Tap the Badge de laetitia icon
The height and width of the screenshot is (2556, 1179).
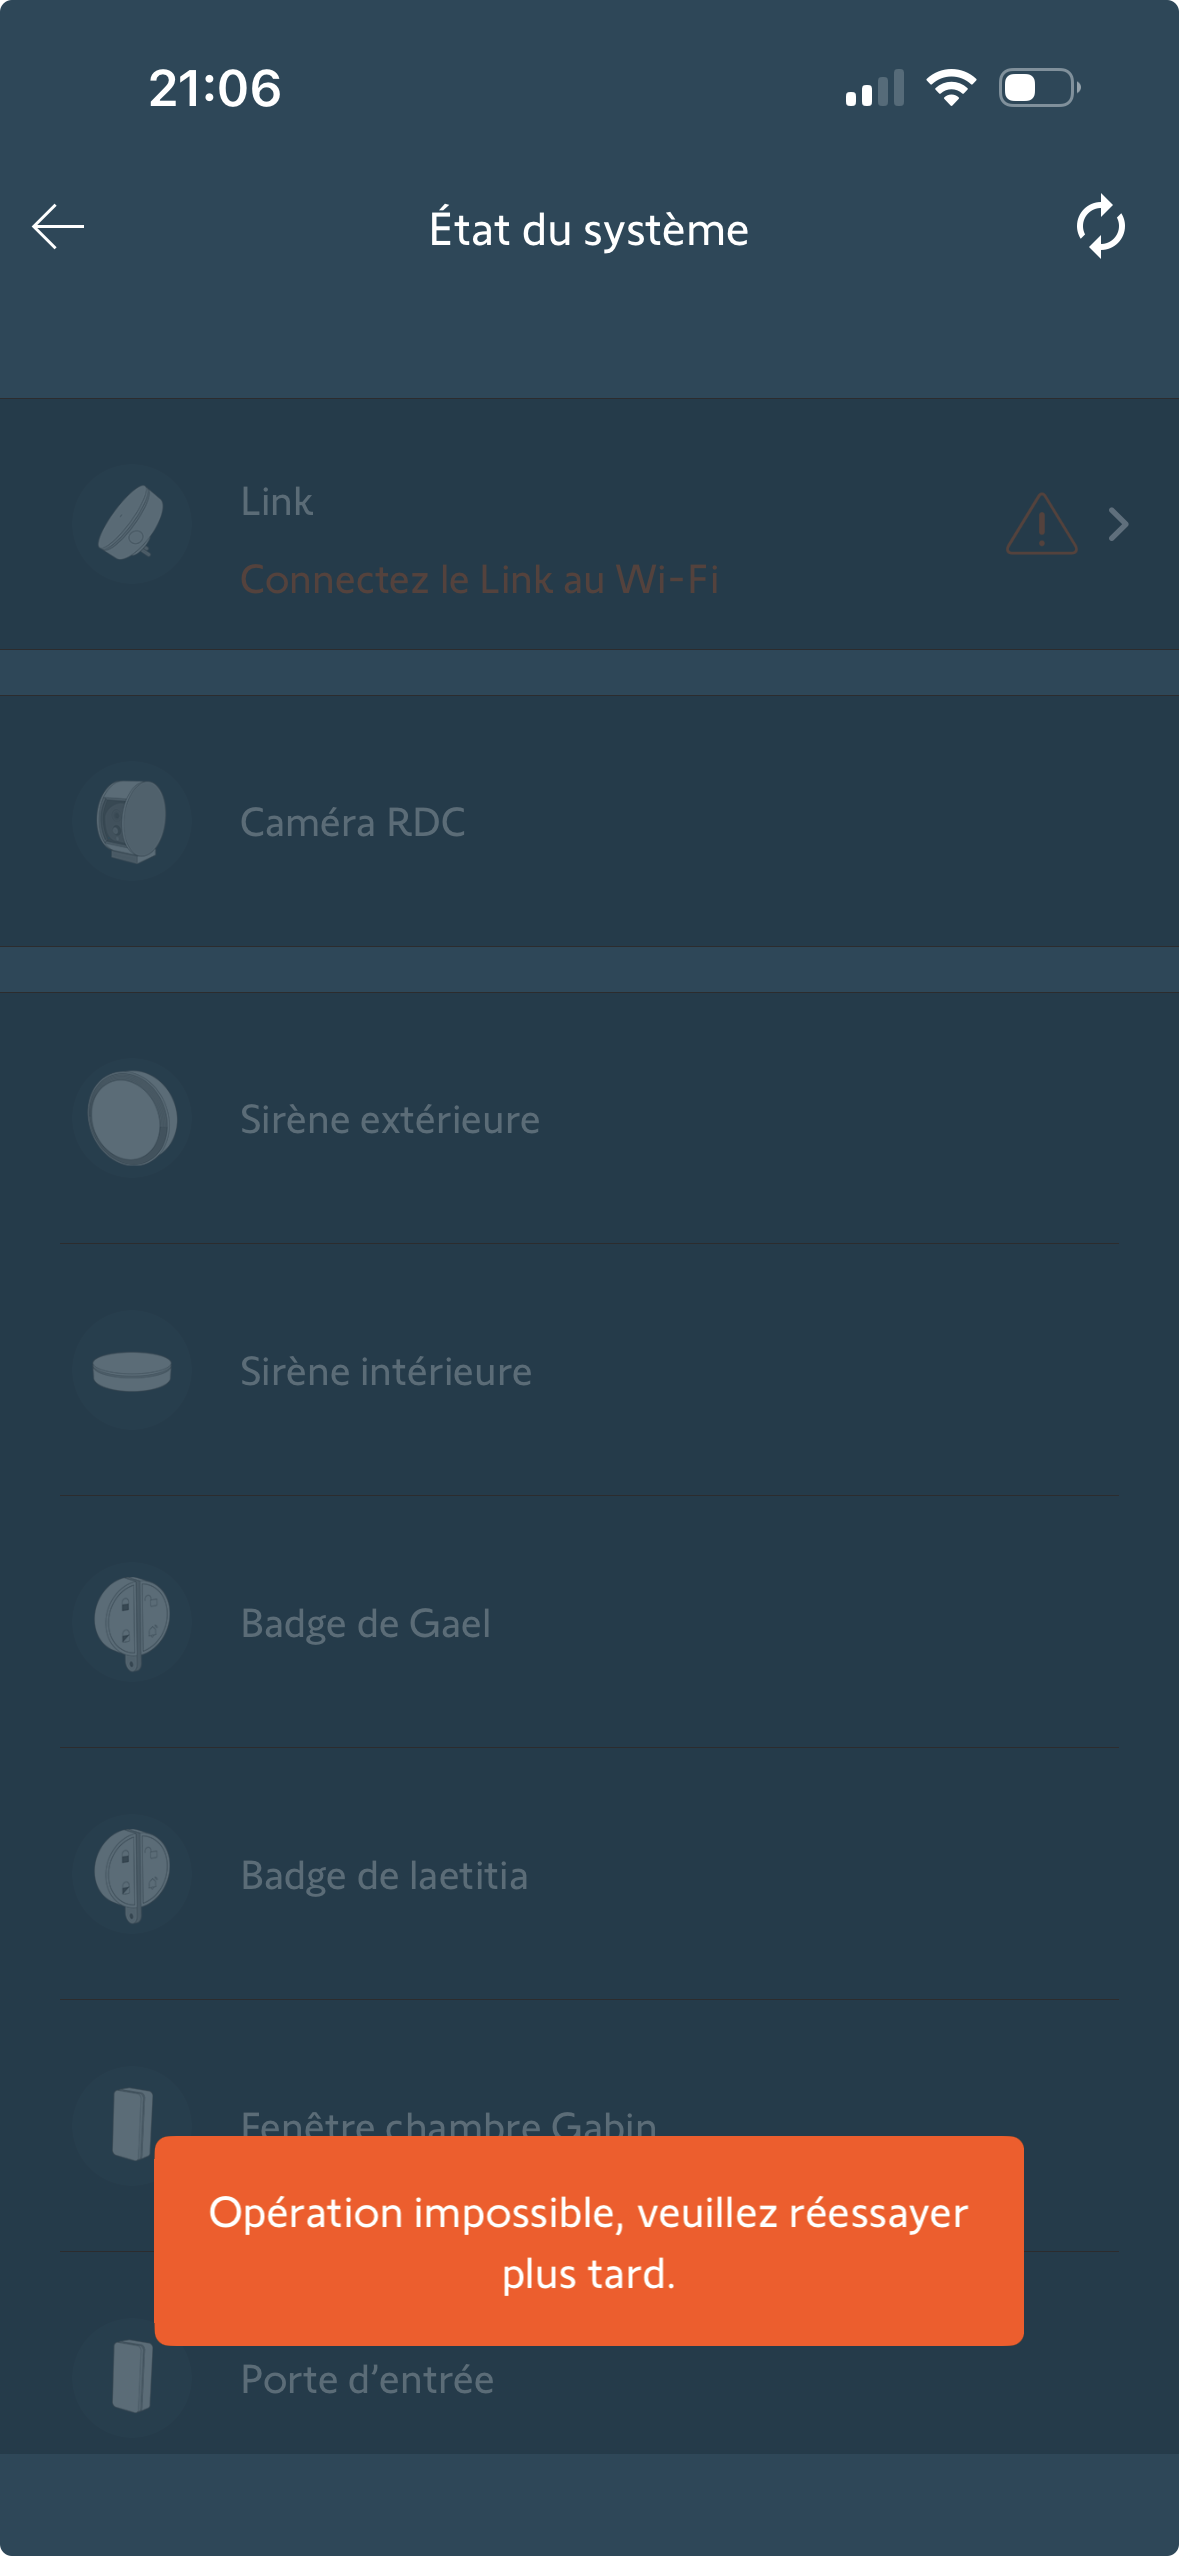click(x=132, y=1874)
